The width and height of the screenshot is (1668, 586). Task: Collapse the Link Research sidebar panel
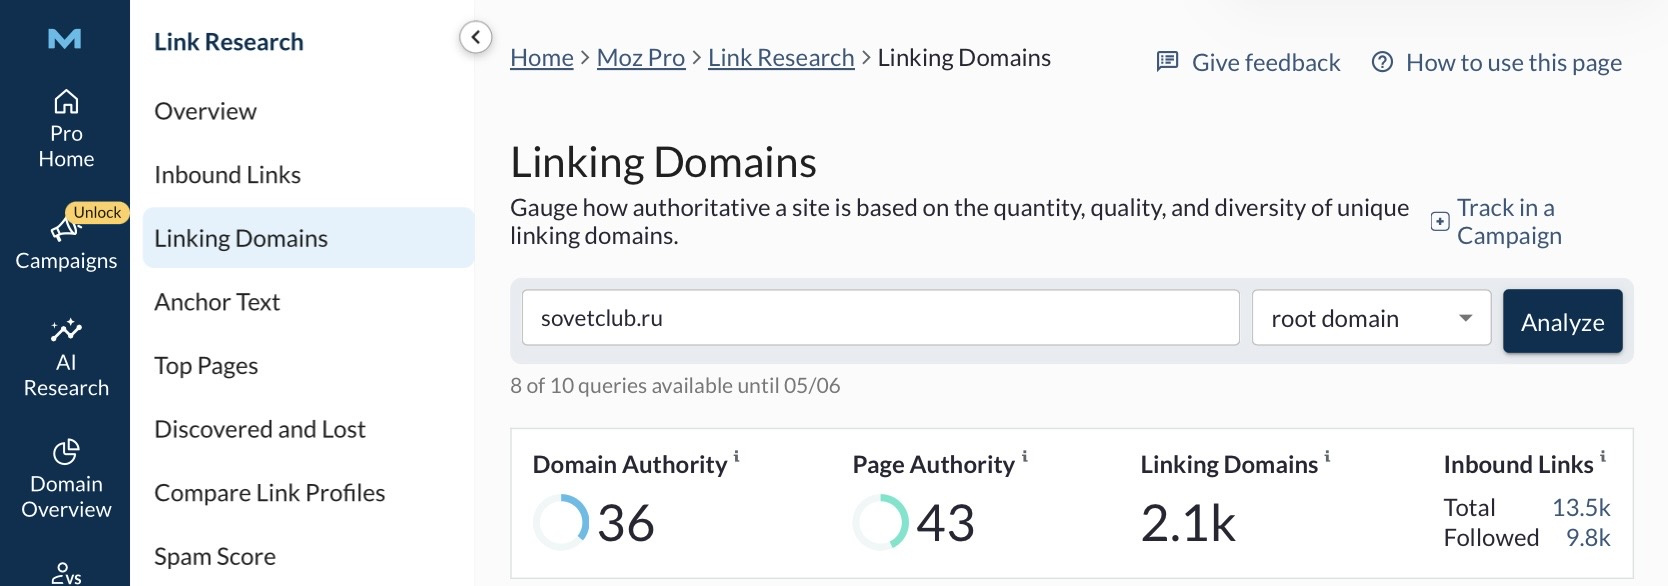tap(476, 38)
